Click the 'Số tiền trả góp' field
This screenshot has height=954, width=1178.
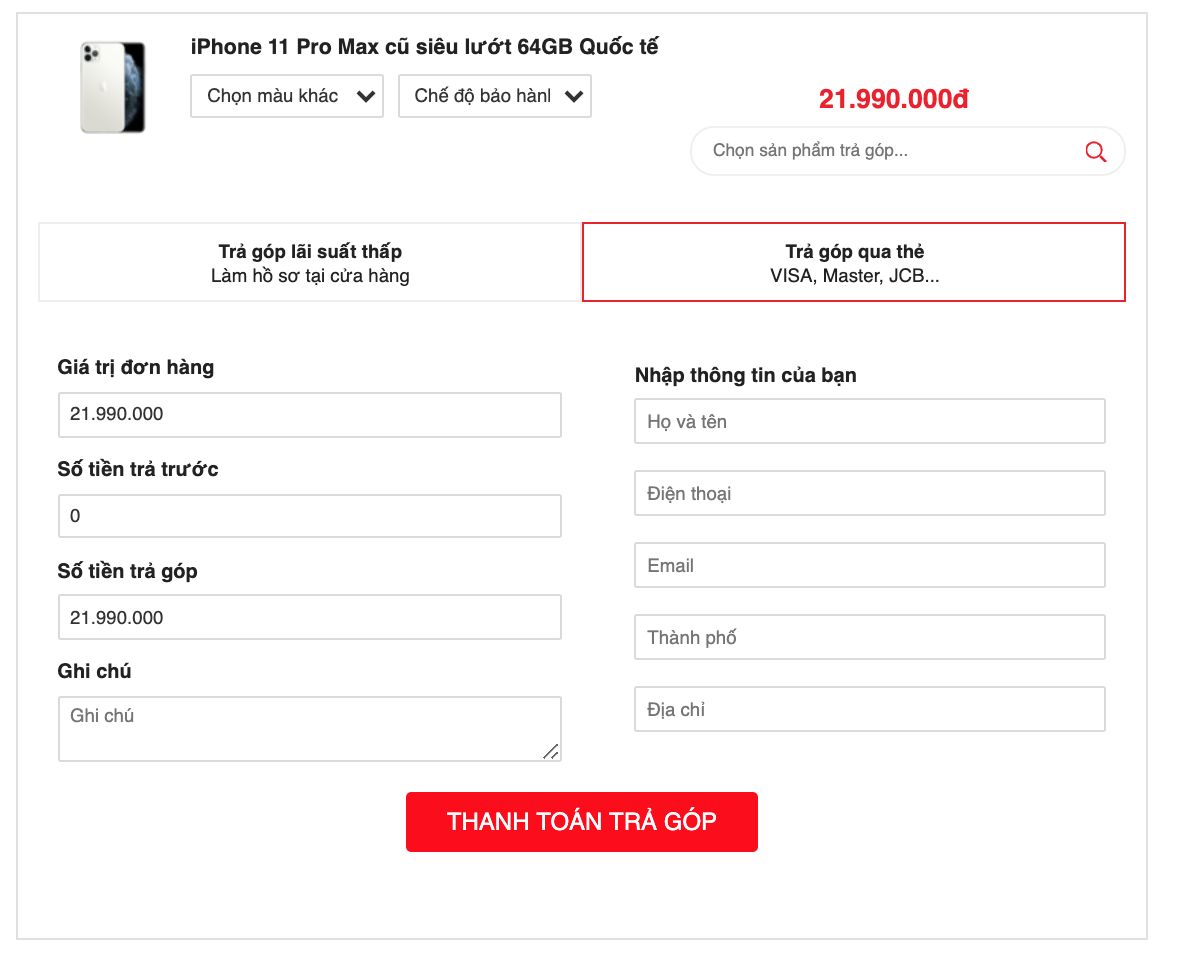coord(310,617)
